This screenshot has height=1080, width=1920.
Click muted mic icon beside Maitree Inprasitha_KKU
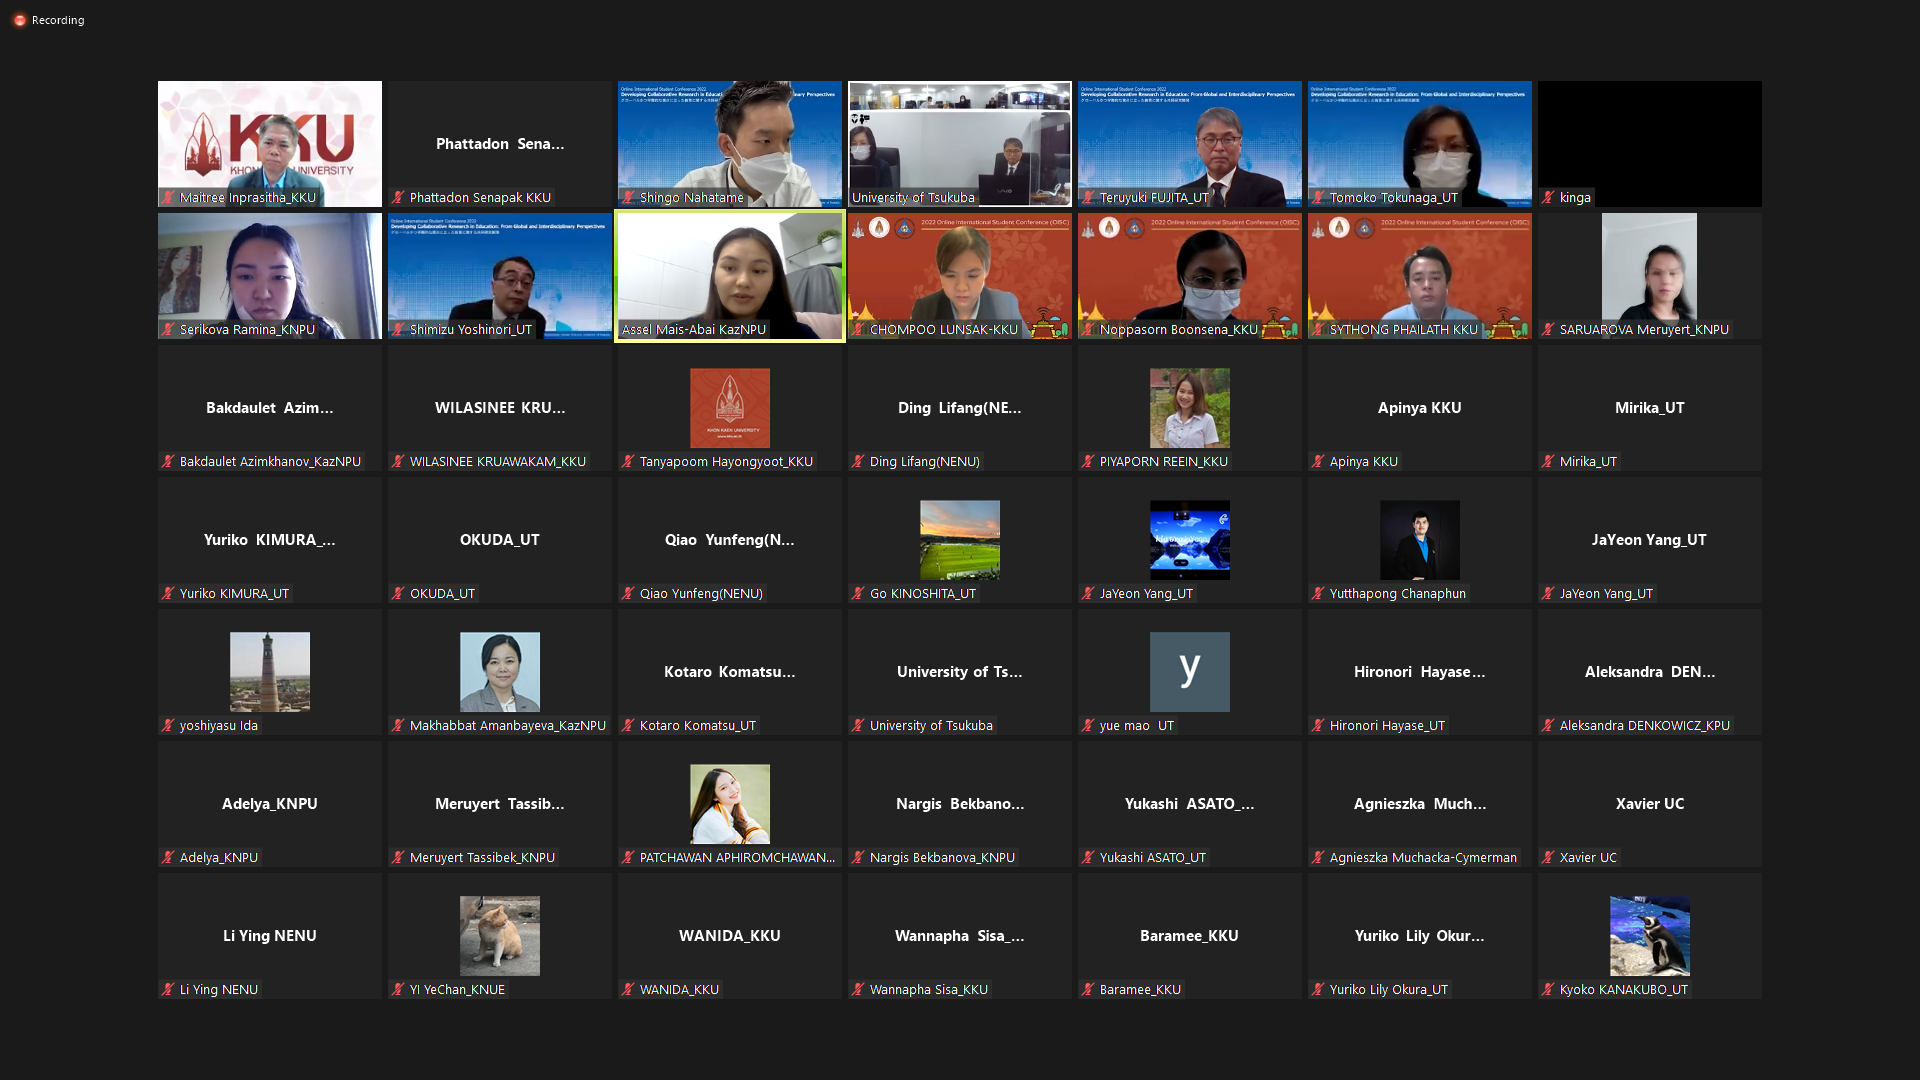click(169, 198)
